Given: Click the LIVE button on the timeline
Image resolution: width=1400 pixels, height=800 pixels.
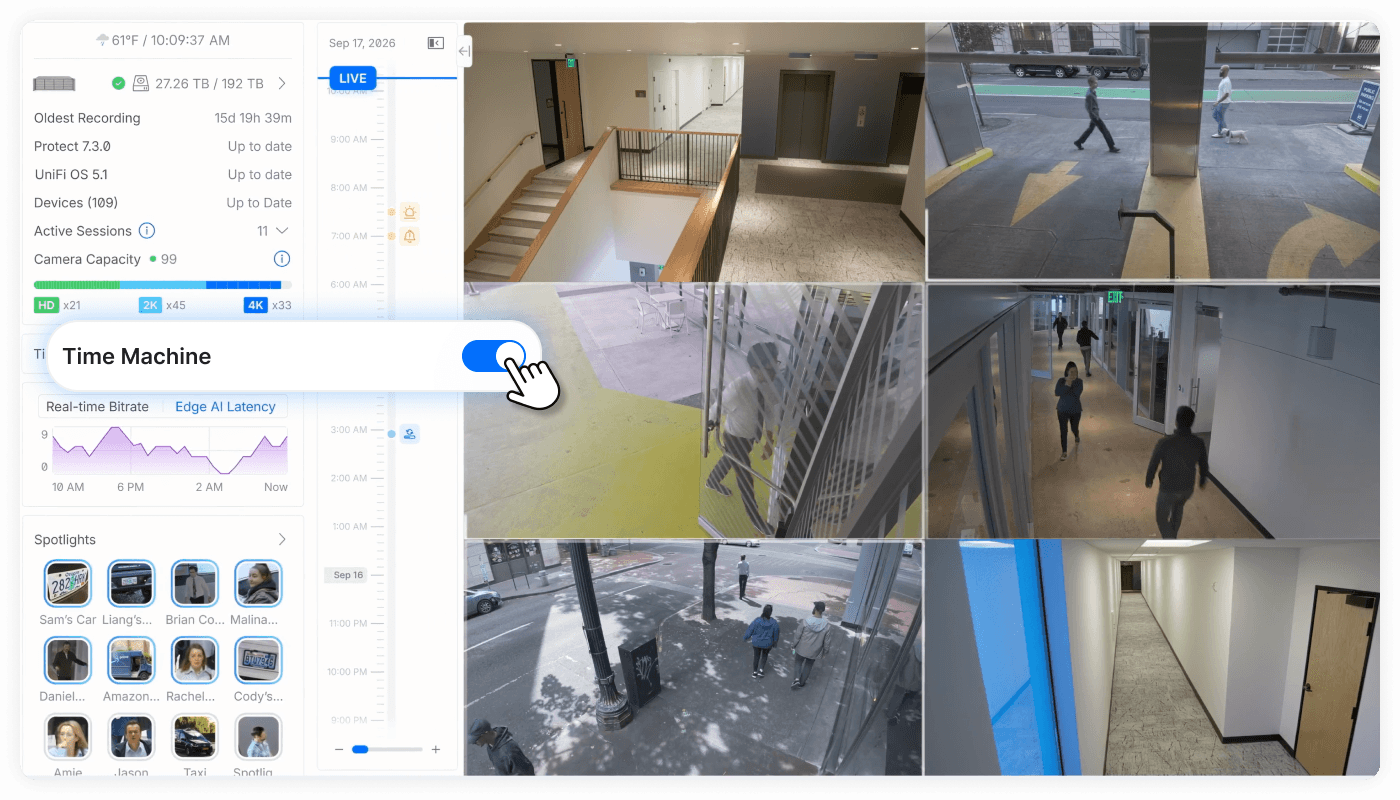Looking at the screenshot, I should pyautogui.click(x=353, y=78).
